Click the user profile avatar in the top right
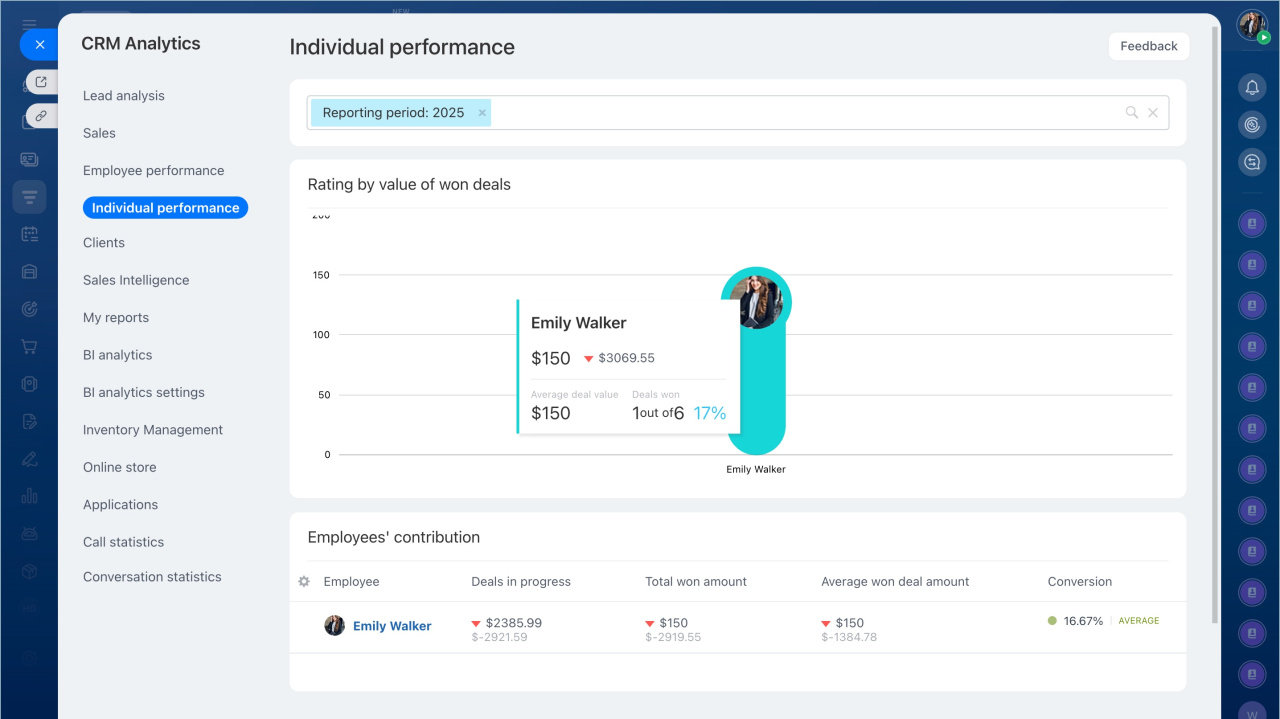This screenshot has width=1280, height=719. tap(1252, 25)
